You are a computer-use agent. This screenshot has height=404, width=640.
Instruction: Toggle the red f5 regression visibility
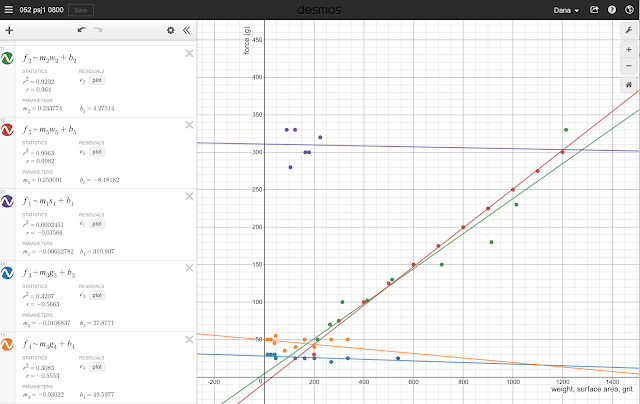coord(7,130)
